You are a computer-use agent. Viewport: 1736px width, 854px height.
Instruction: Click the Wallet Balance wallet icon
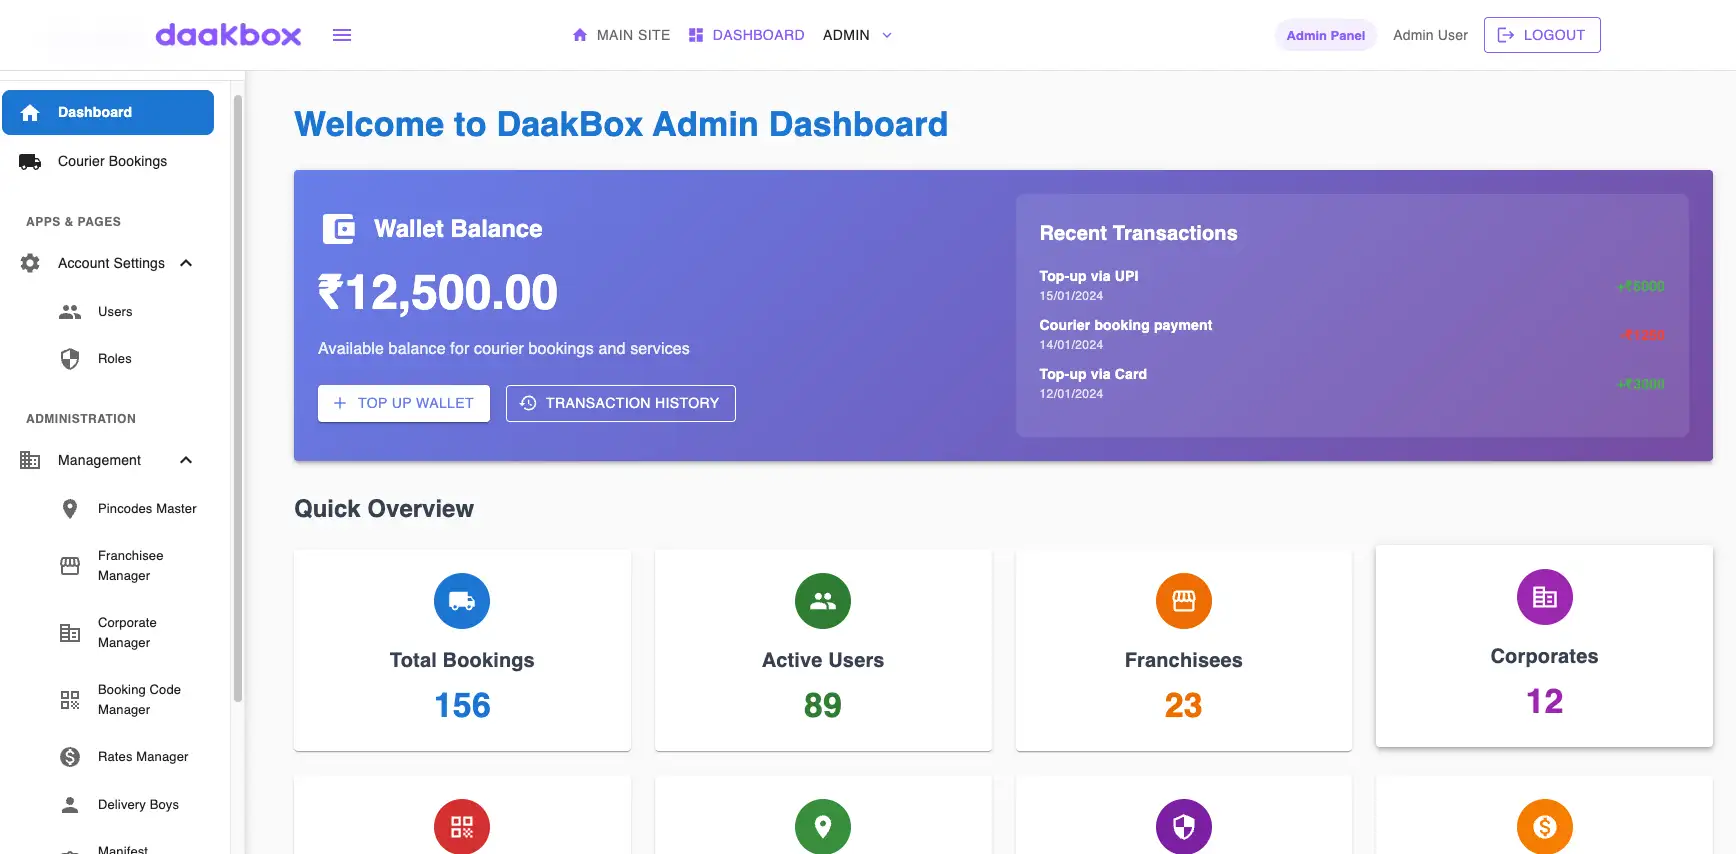(338, 229)
